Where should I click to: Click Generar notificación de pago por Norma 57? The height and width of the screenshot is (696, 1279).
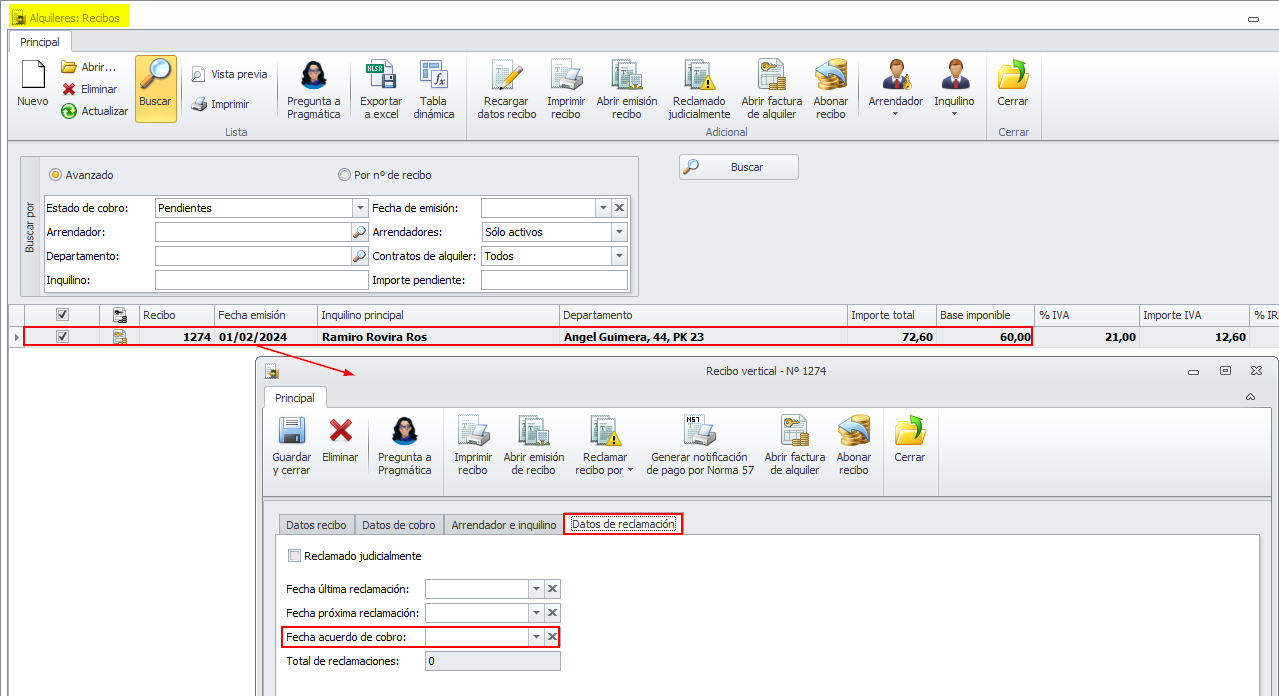point(700,445)
